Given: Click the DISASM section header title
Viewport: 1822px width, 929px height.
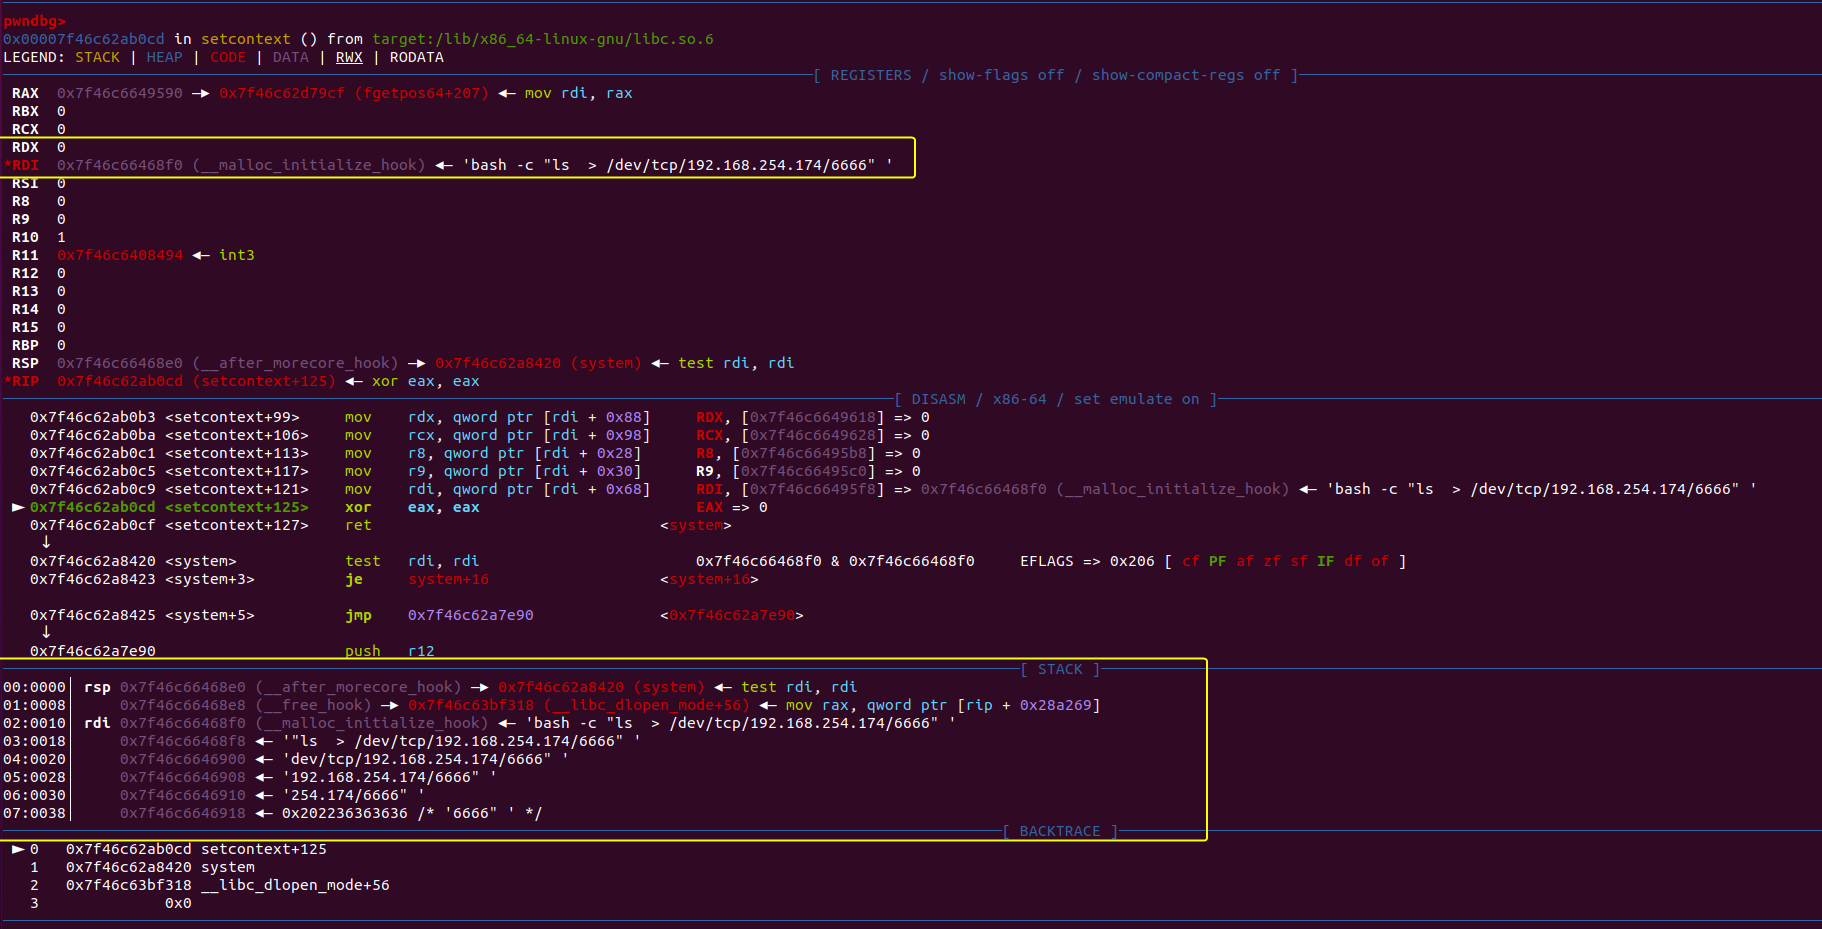Looking at the screenshot, I should 938,399.
